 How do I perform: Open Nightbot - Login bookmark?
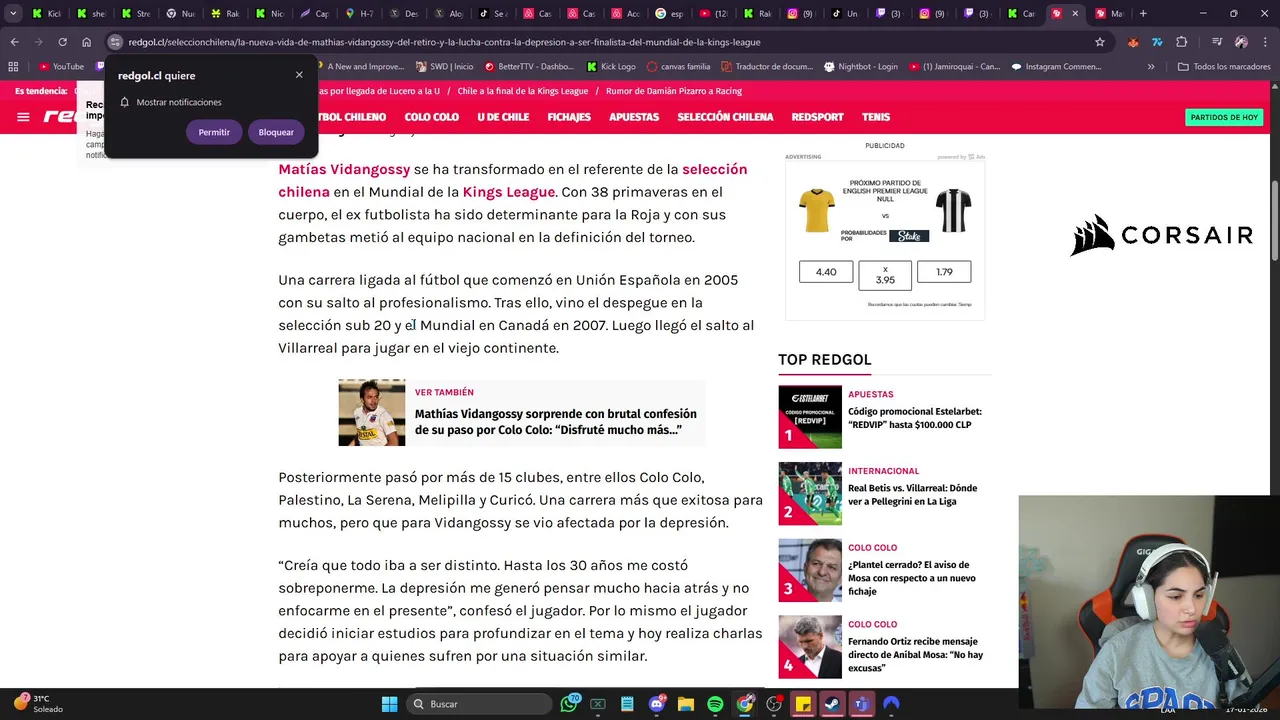[861, 67]
